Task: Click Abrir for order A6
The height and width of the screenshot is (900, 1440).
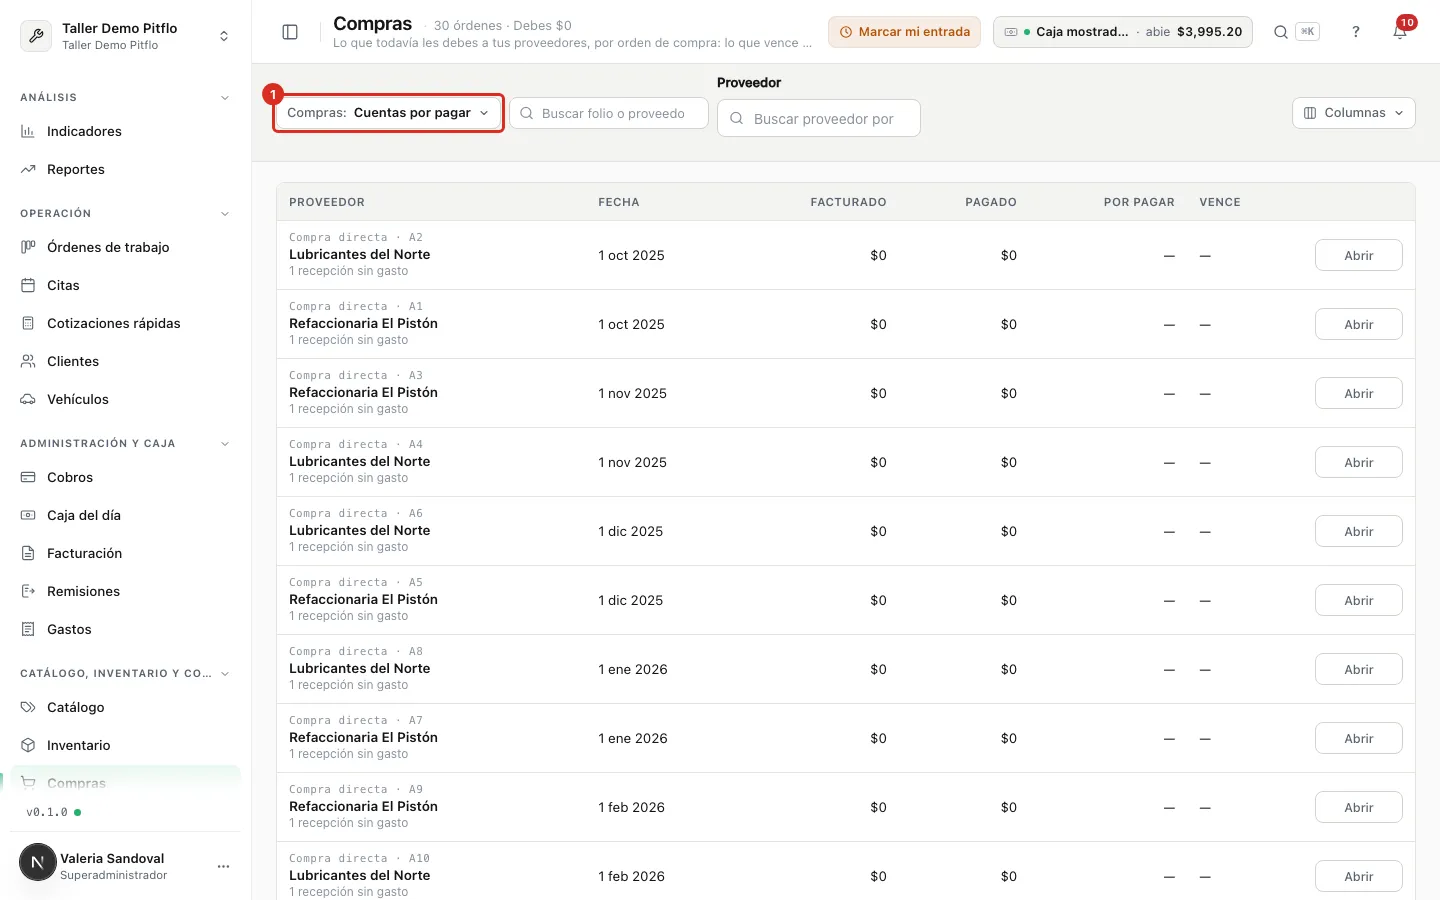Action: coord(1358,531)
